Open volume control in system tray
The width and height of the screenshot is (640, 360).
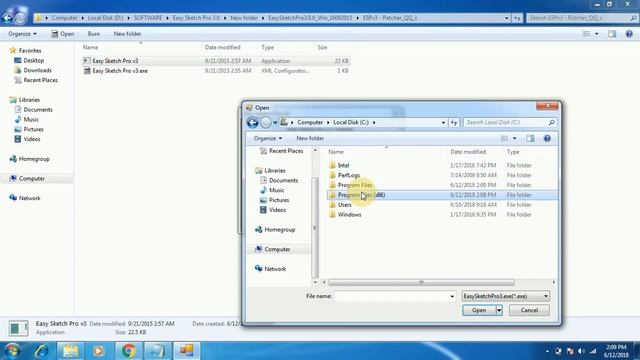click(x=581, y=351)
